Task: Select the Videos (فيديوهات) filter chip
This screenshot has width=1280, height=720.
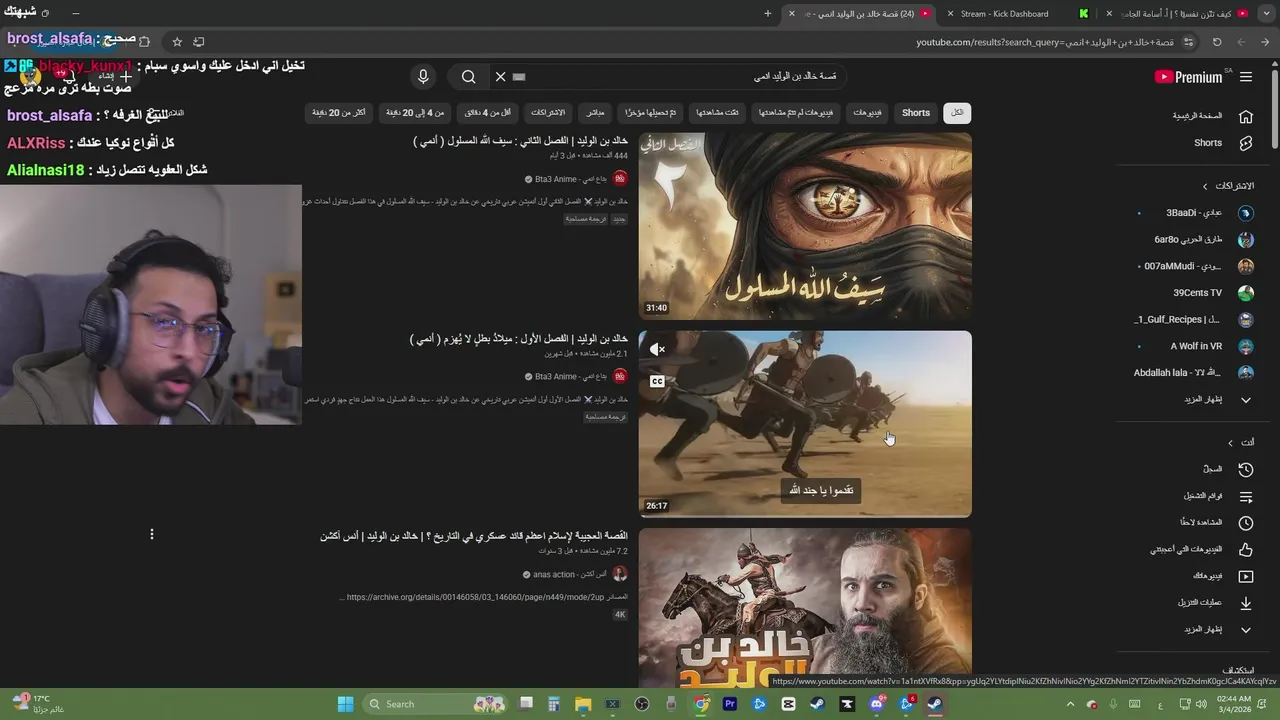Action: click(867, 113)
